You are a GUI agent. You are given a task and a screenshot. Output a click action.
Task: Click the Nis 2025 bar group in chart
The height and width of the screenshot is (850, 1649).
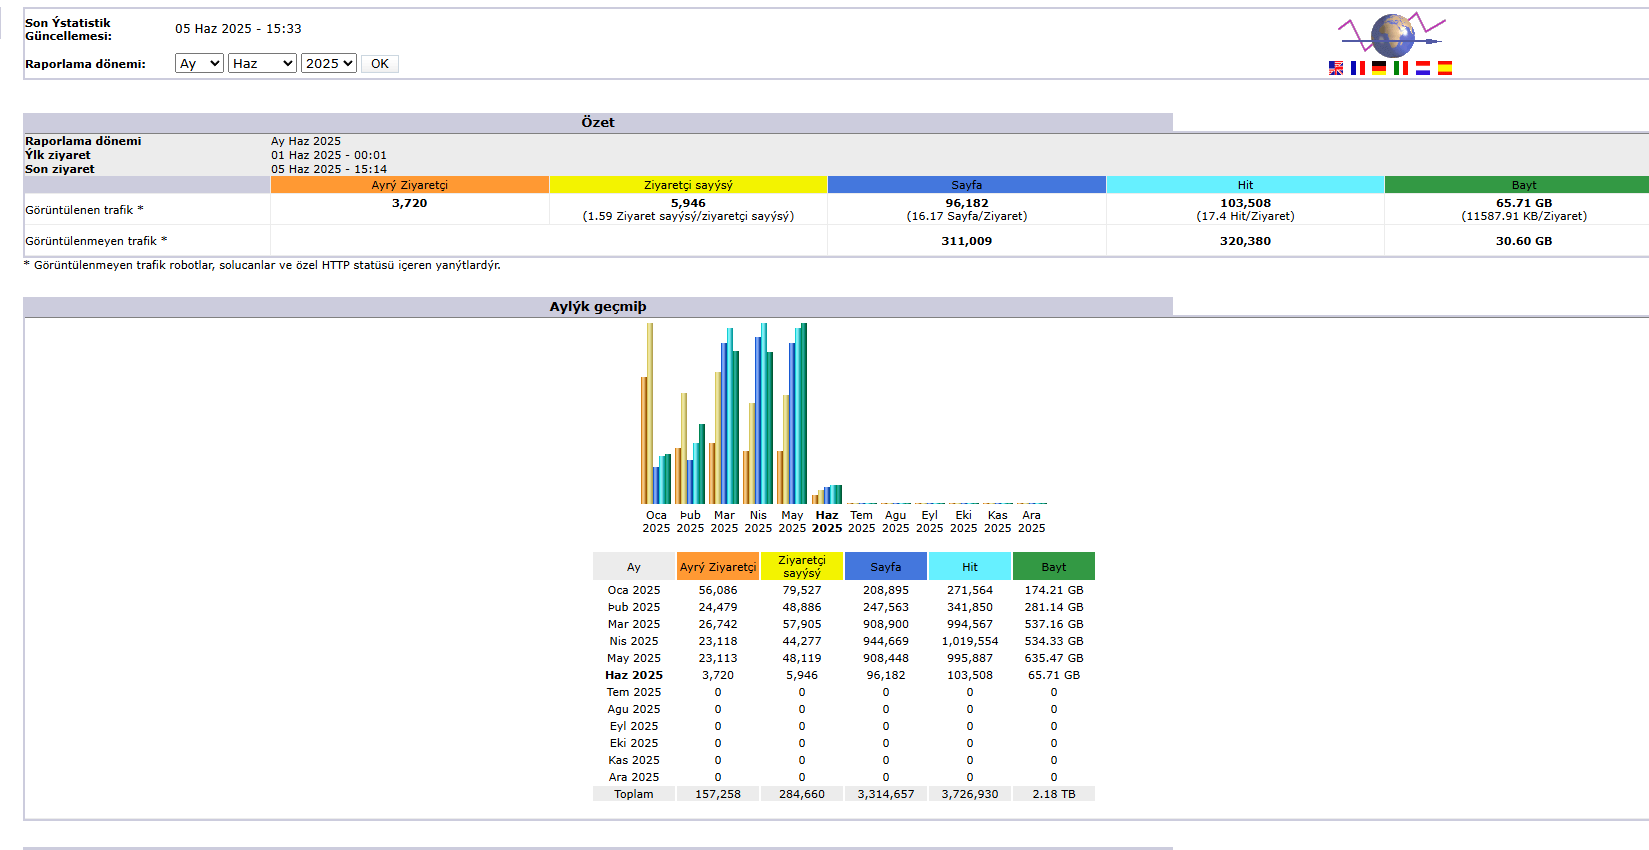(758, 413)
